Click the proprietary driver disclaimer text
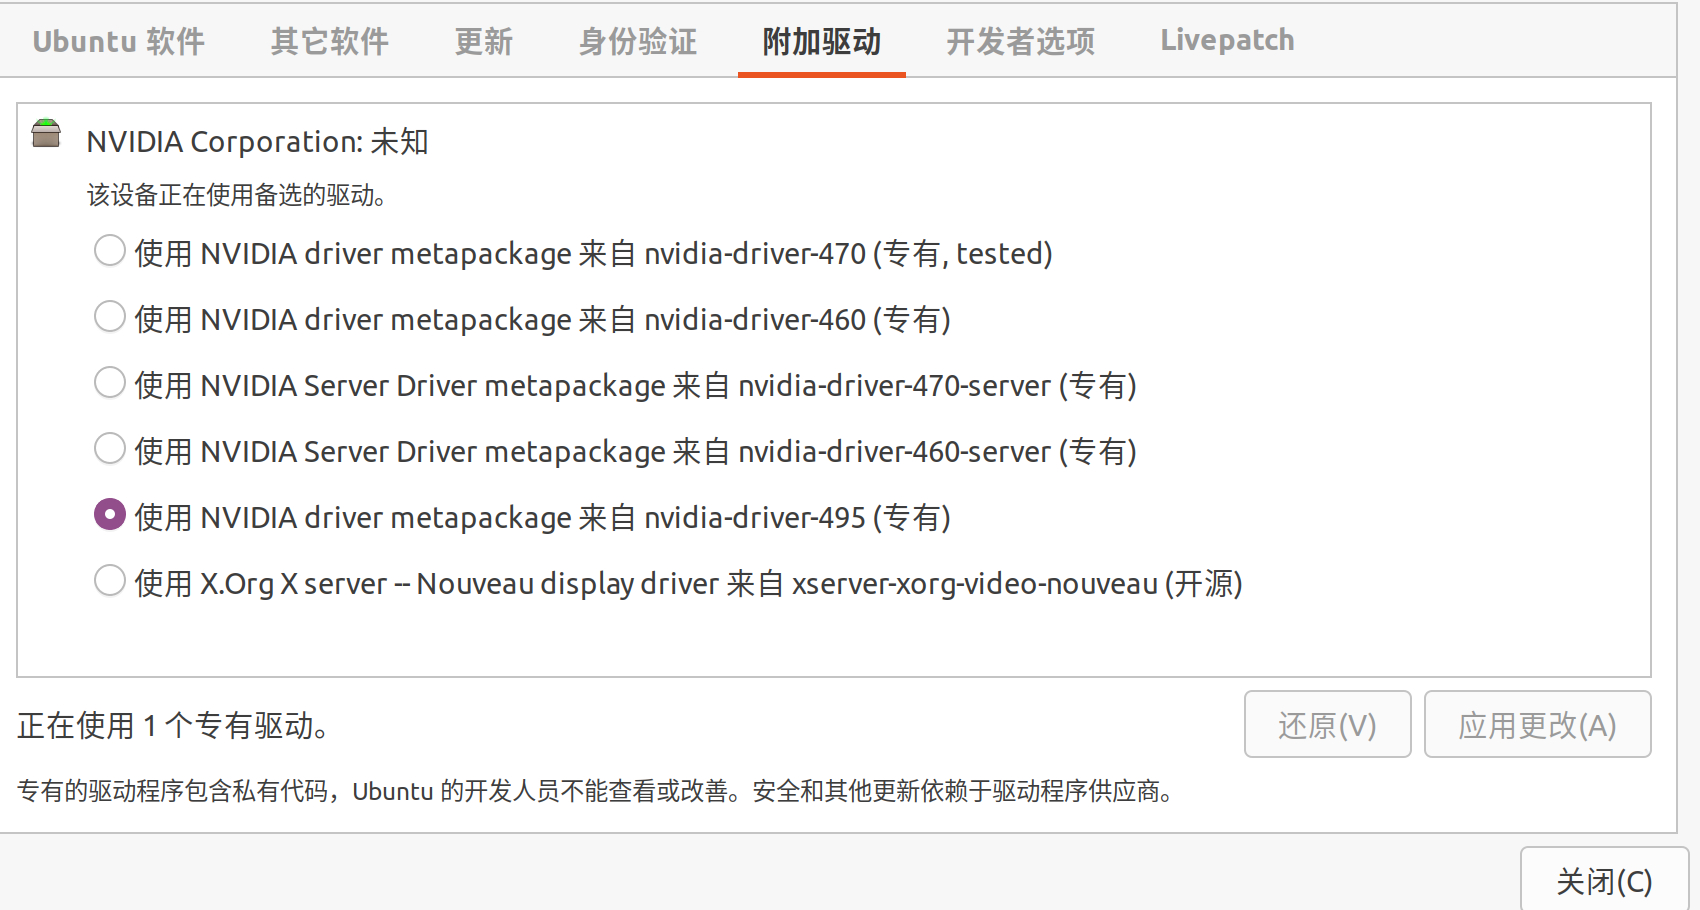1700x910 pixels. 596,791
